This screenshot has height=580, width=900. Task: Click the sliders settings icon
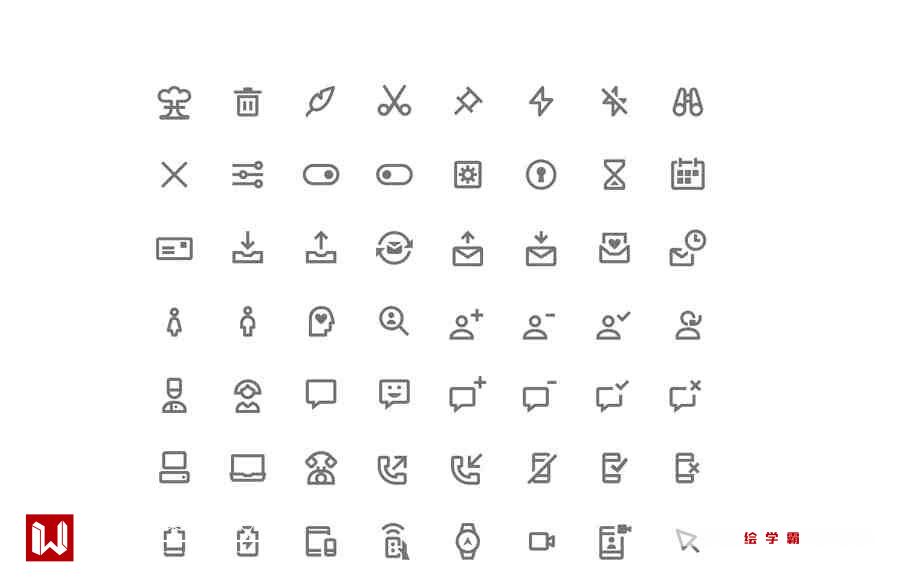coord(247,175)
